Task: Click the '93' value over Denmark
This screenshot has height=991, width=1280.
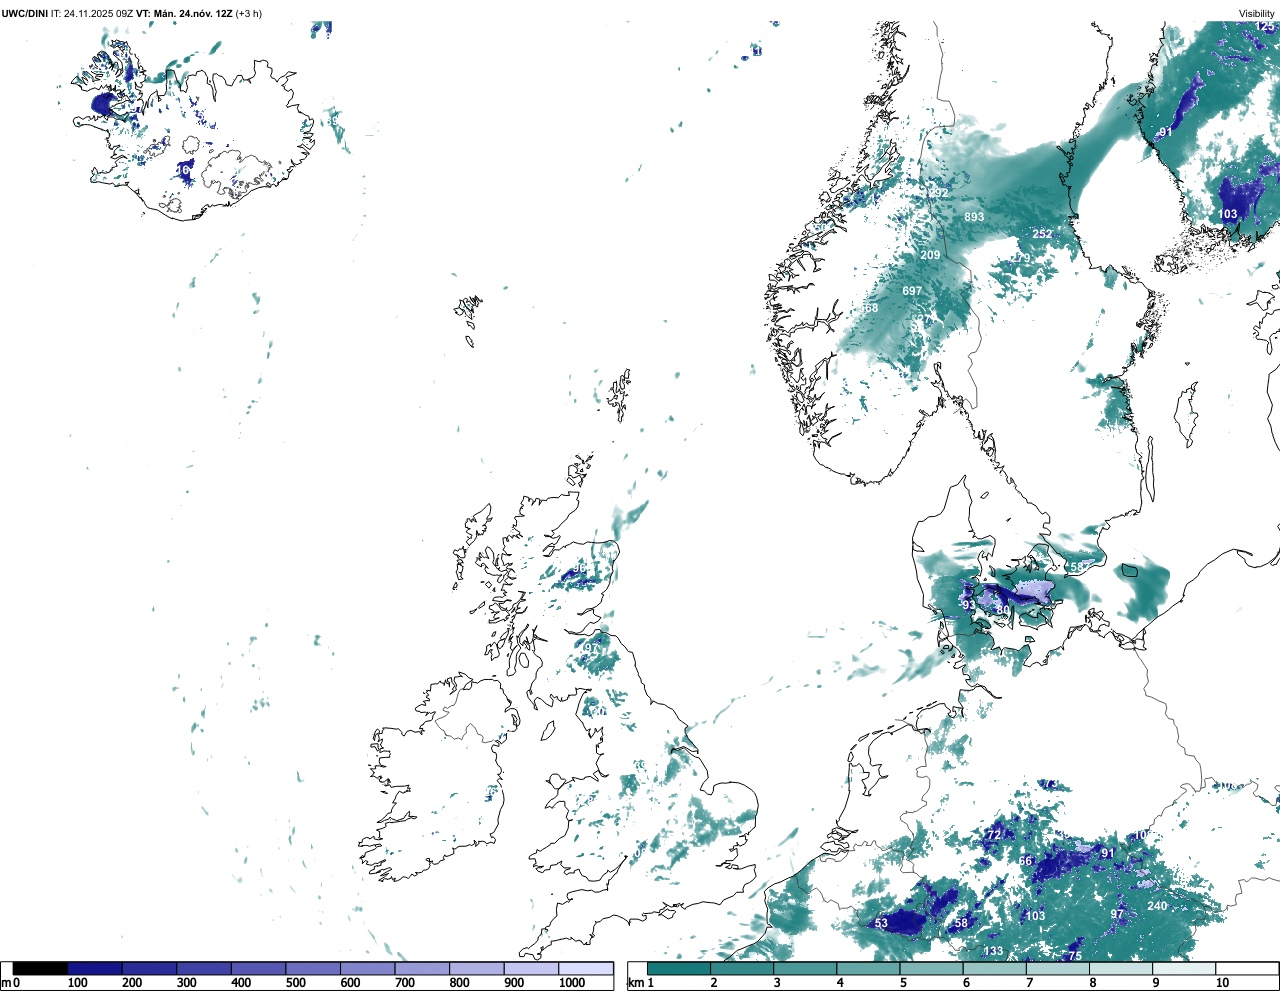Action: [x=968, y=605]
